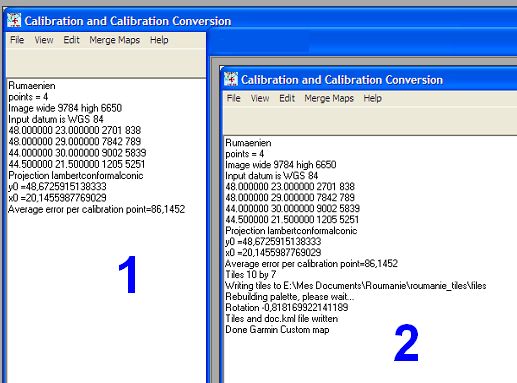Open the Help menu in the back window
The image size is (517, 383).
click(159, 40)
